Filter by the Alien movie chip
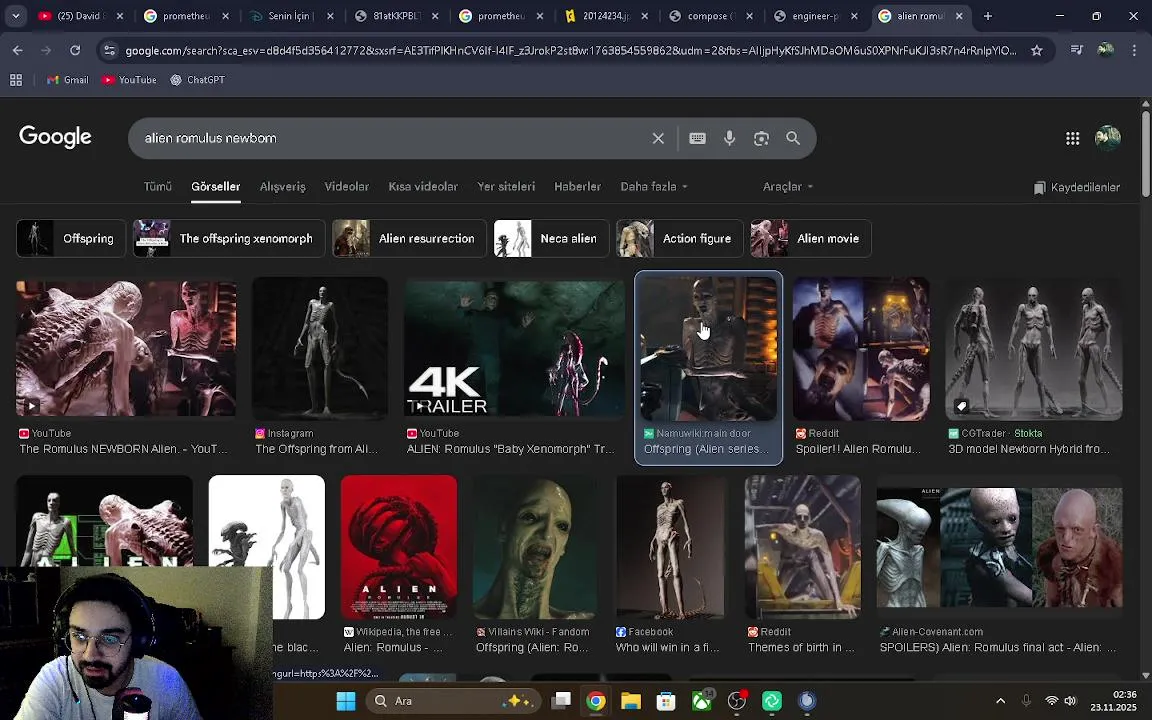 pyautogui.click(x=810, y=238)
